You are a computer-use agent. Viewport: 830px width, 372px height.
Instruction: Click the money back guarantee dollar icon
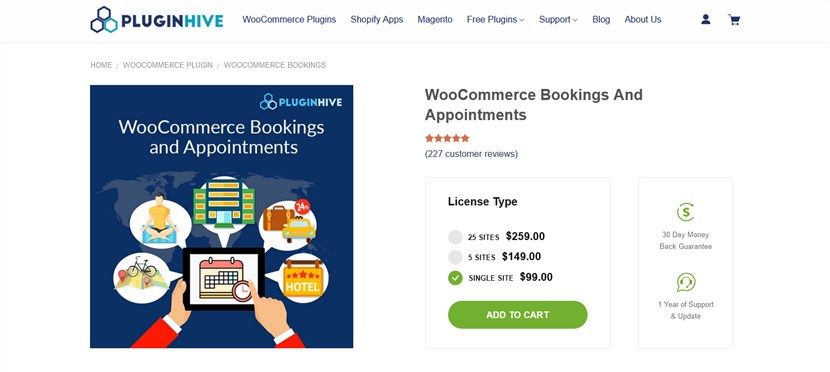tap(685, 212)
